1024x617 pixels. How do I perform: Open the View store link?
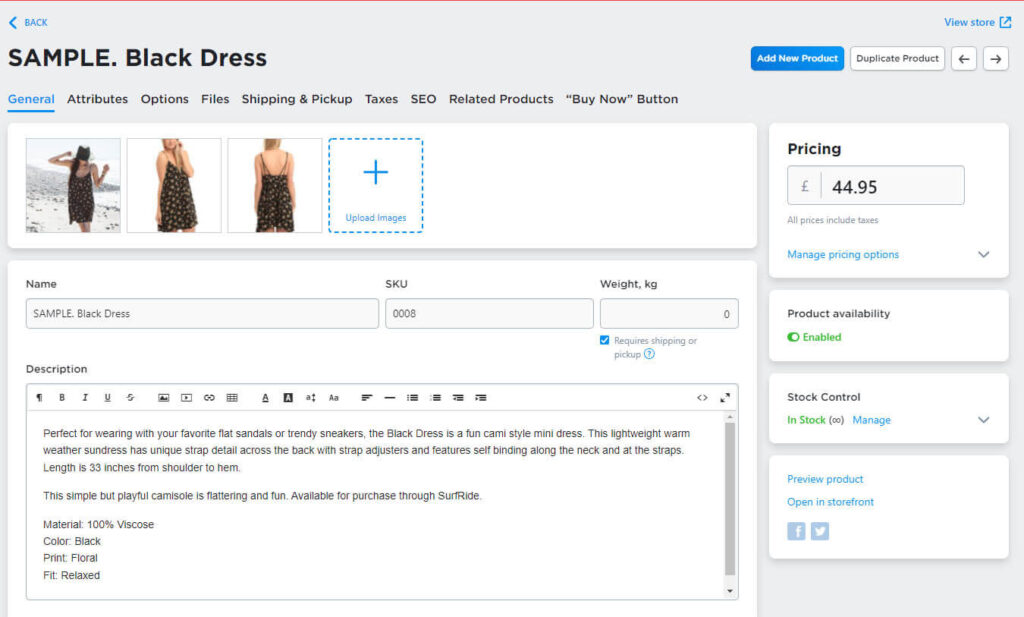pyautogui.click(x=978, y=22)
